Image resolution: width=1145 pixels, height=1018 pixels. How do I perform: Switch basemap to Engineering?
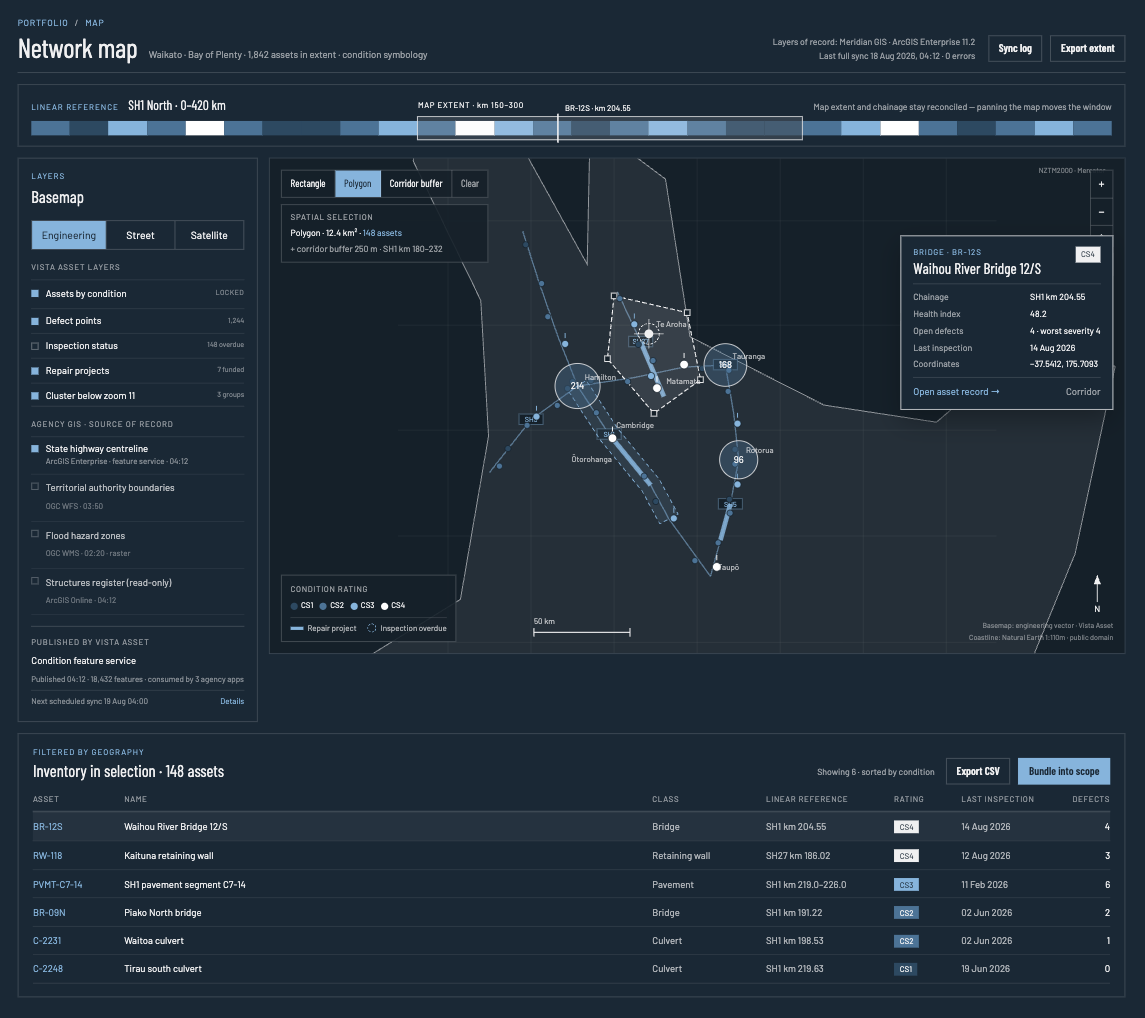[x=69, y=235]
